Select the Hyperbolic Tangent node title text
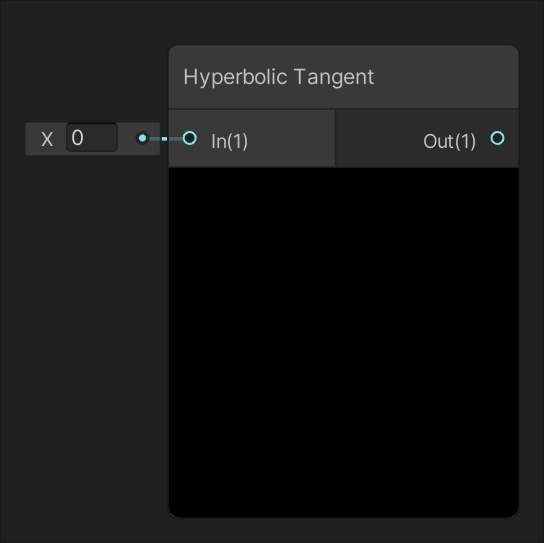Viewport: 544px width, 543px height. pyautogui.click(x=279, y=77)
